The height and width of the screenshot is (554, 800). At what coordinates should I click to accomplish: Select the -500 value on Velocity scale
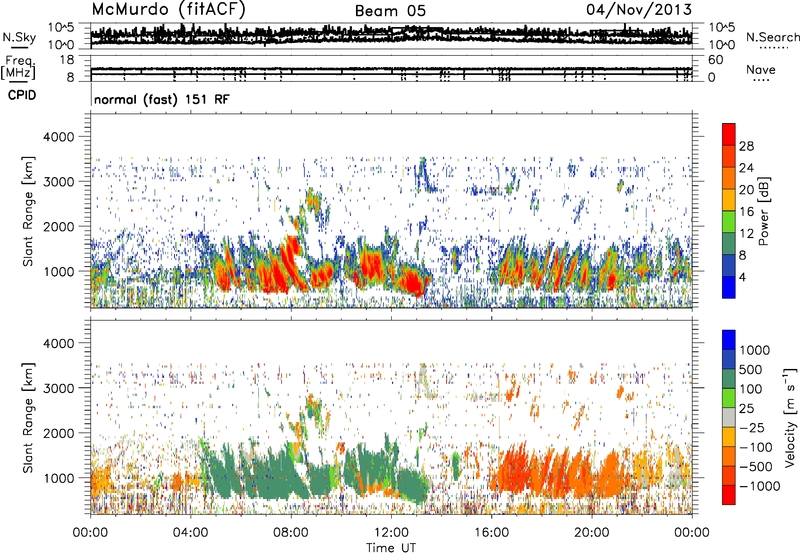coord(756,467)
